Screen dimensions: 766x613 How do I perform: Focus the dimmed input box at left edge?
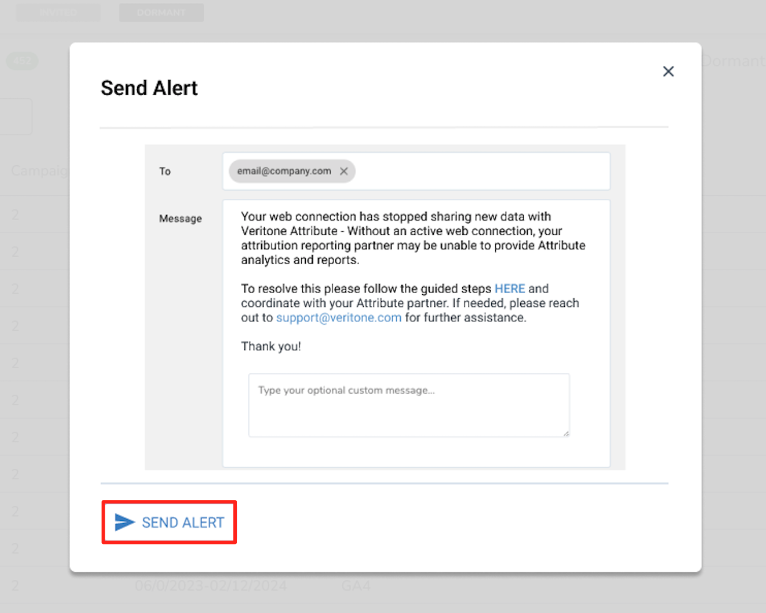[15, 117]
